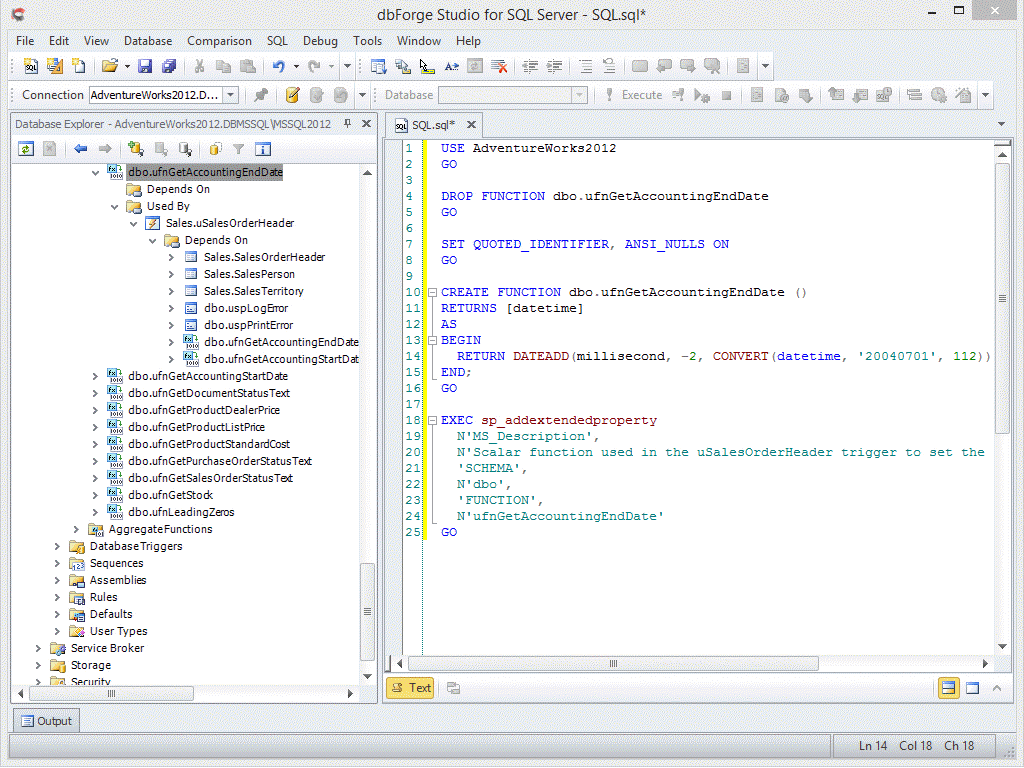Toggle the single-pane view layout button

tap(971, 688)
